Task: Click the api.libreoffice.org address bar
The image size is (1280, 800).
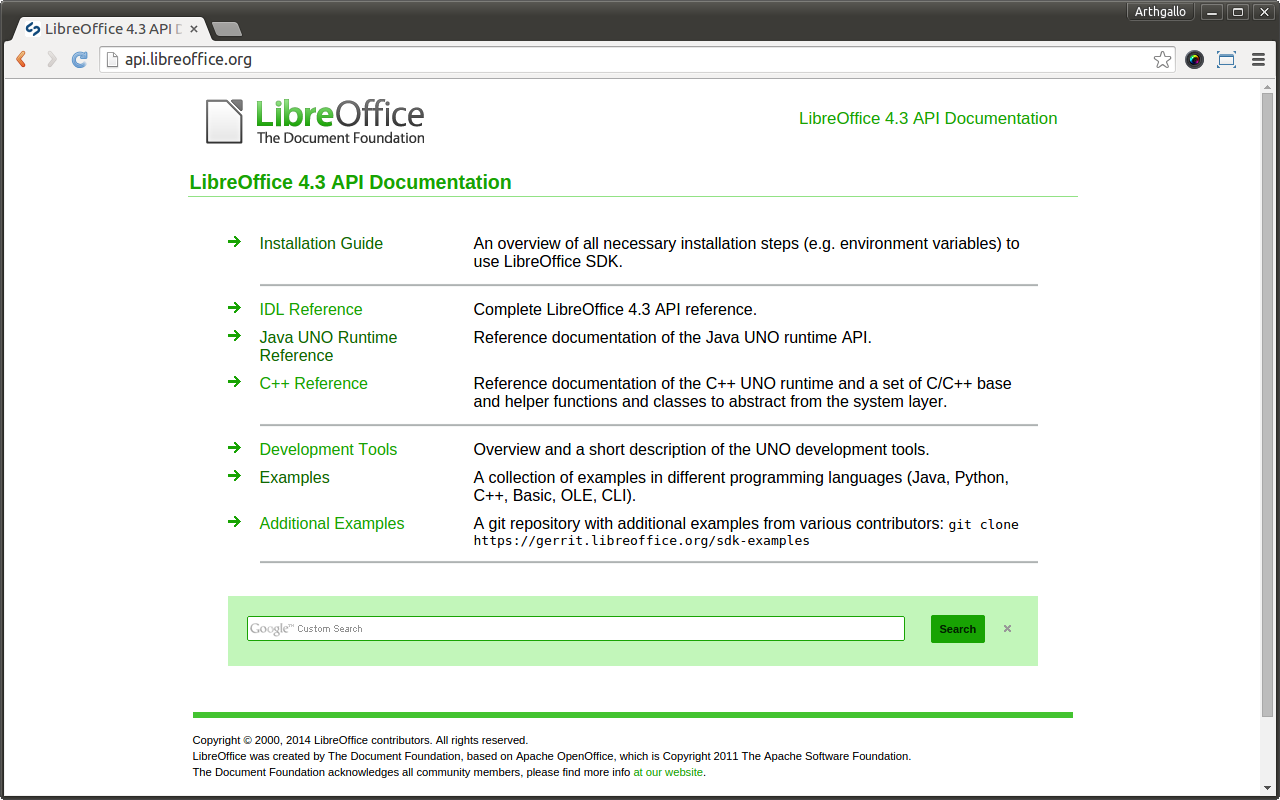Action: click(635, 60)
